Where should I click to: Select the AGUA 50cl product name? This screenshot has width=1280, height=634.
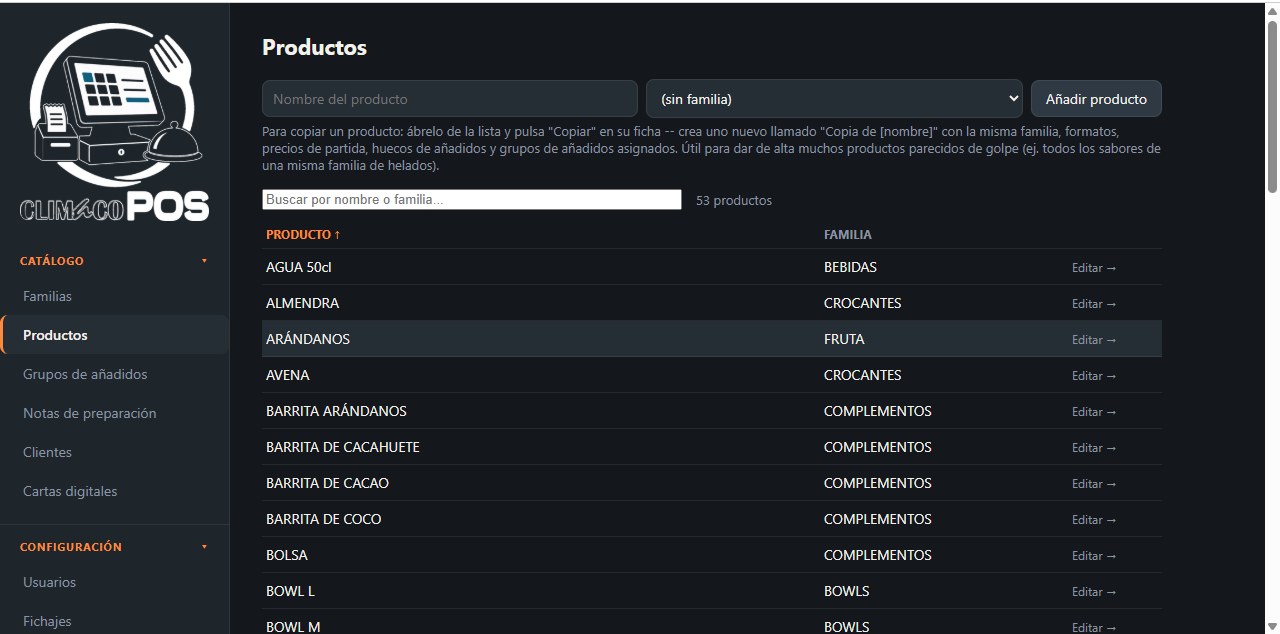pos(298,267)
